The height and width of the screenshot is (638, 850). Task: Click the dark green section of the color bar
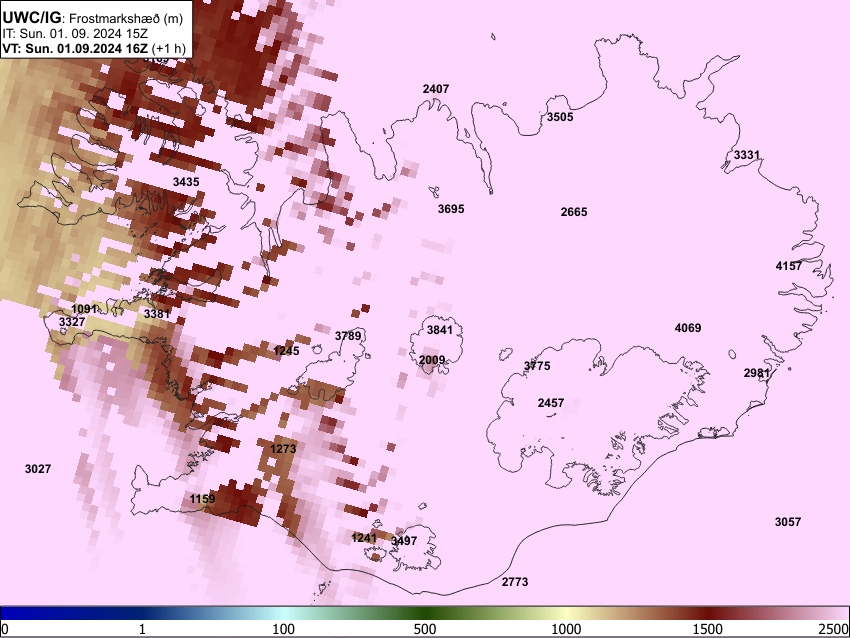pyautogui.click(x=425, y=614)
